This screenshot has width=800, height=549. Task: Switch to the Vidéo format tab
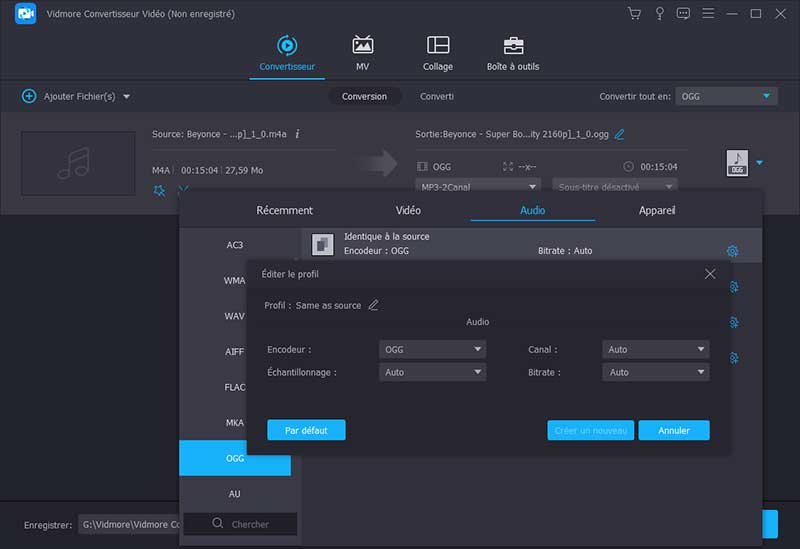tap(408, 211)
